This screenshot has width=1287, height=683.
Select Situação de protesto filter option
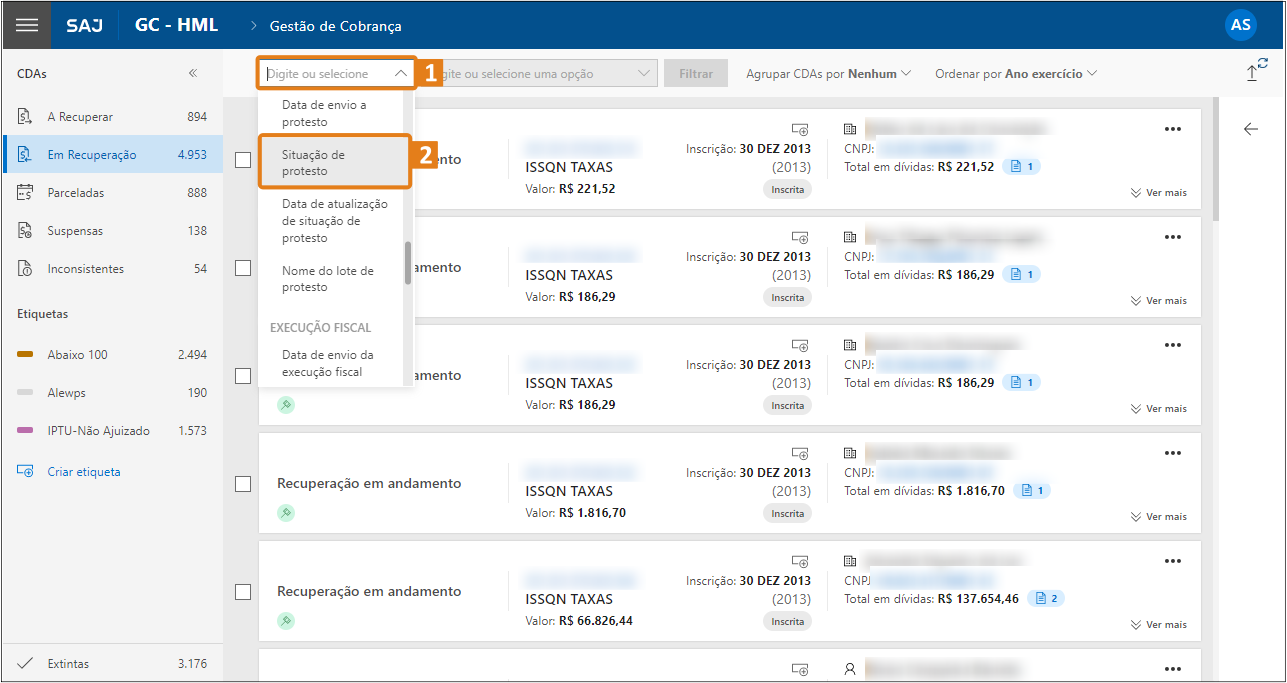click(x=334, y=163)
